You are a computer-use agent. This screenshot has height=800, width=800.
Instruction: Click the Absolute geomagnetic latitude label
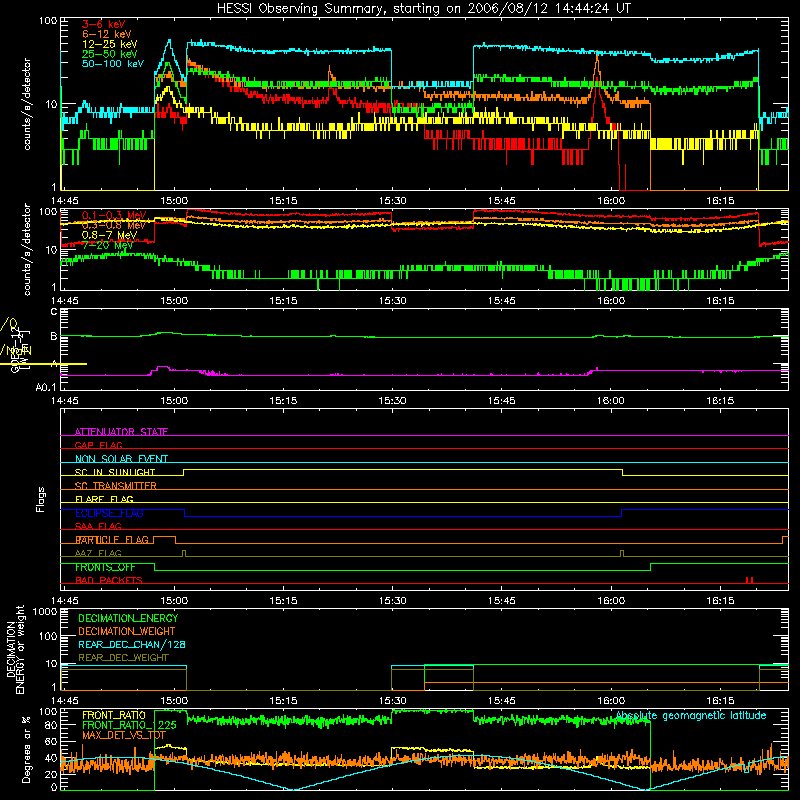pyautogui.click(x=691, y=715)
